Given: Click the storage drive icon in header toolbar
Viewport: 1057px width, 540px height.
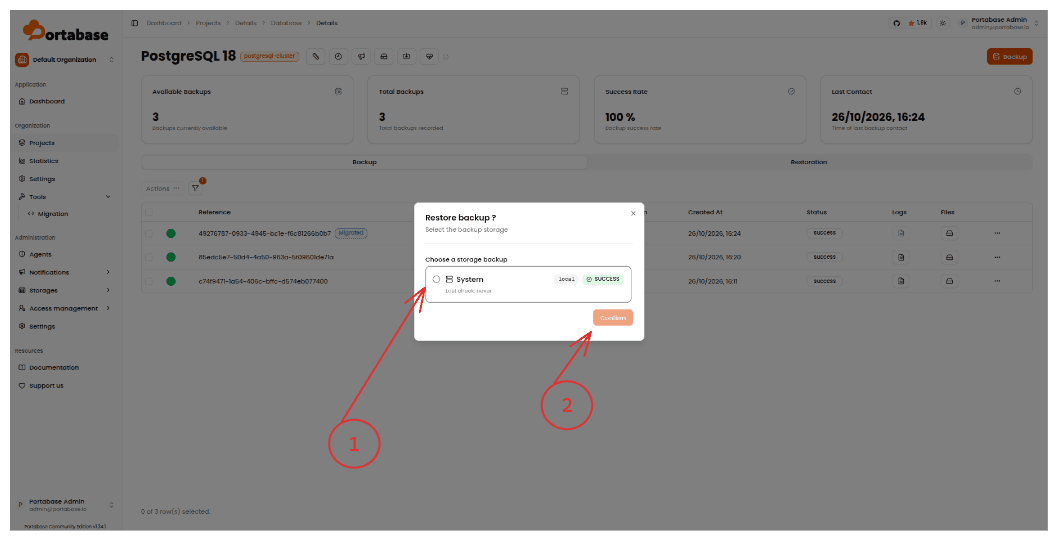Looking at the screenshot, I should coord(384,57).
